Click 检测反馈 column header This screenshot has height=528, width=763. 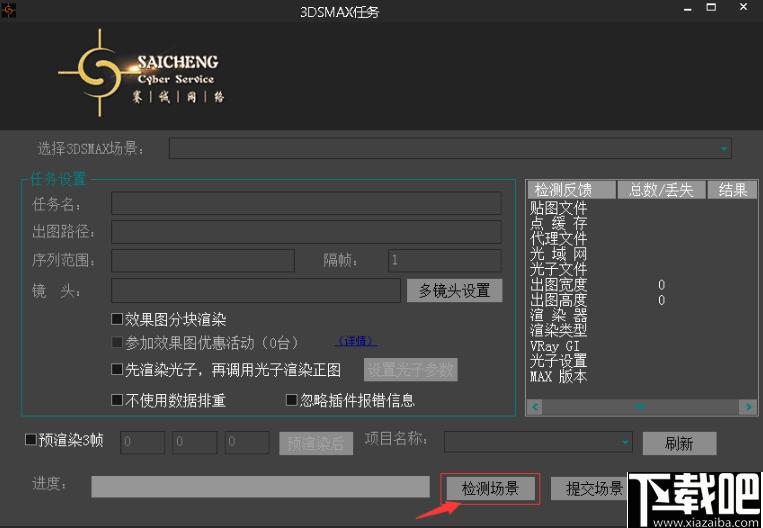coord(562,190)
